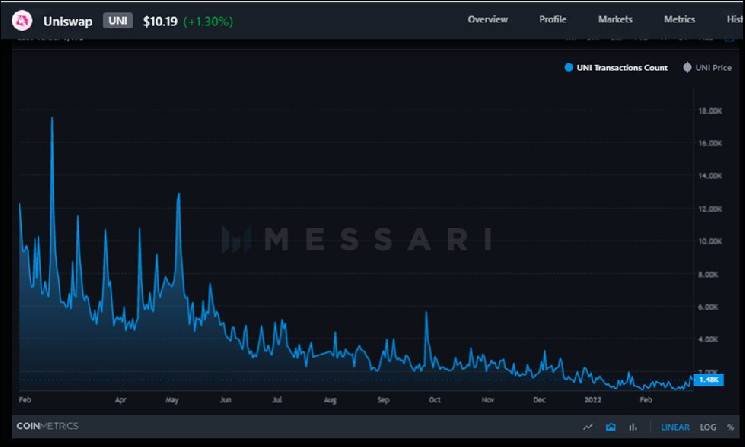This screenshot has width=745, height=447.
Task: Click the Messari watermark on chart
Action: (x=357, y=240)
